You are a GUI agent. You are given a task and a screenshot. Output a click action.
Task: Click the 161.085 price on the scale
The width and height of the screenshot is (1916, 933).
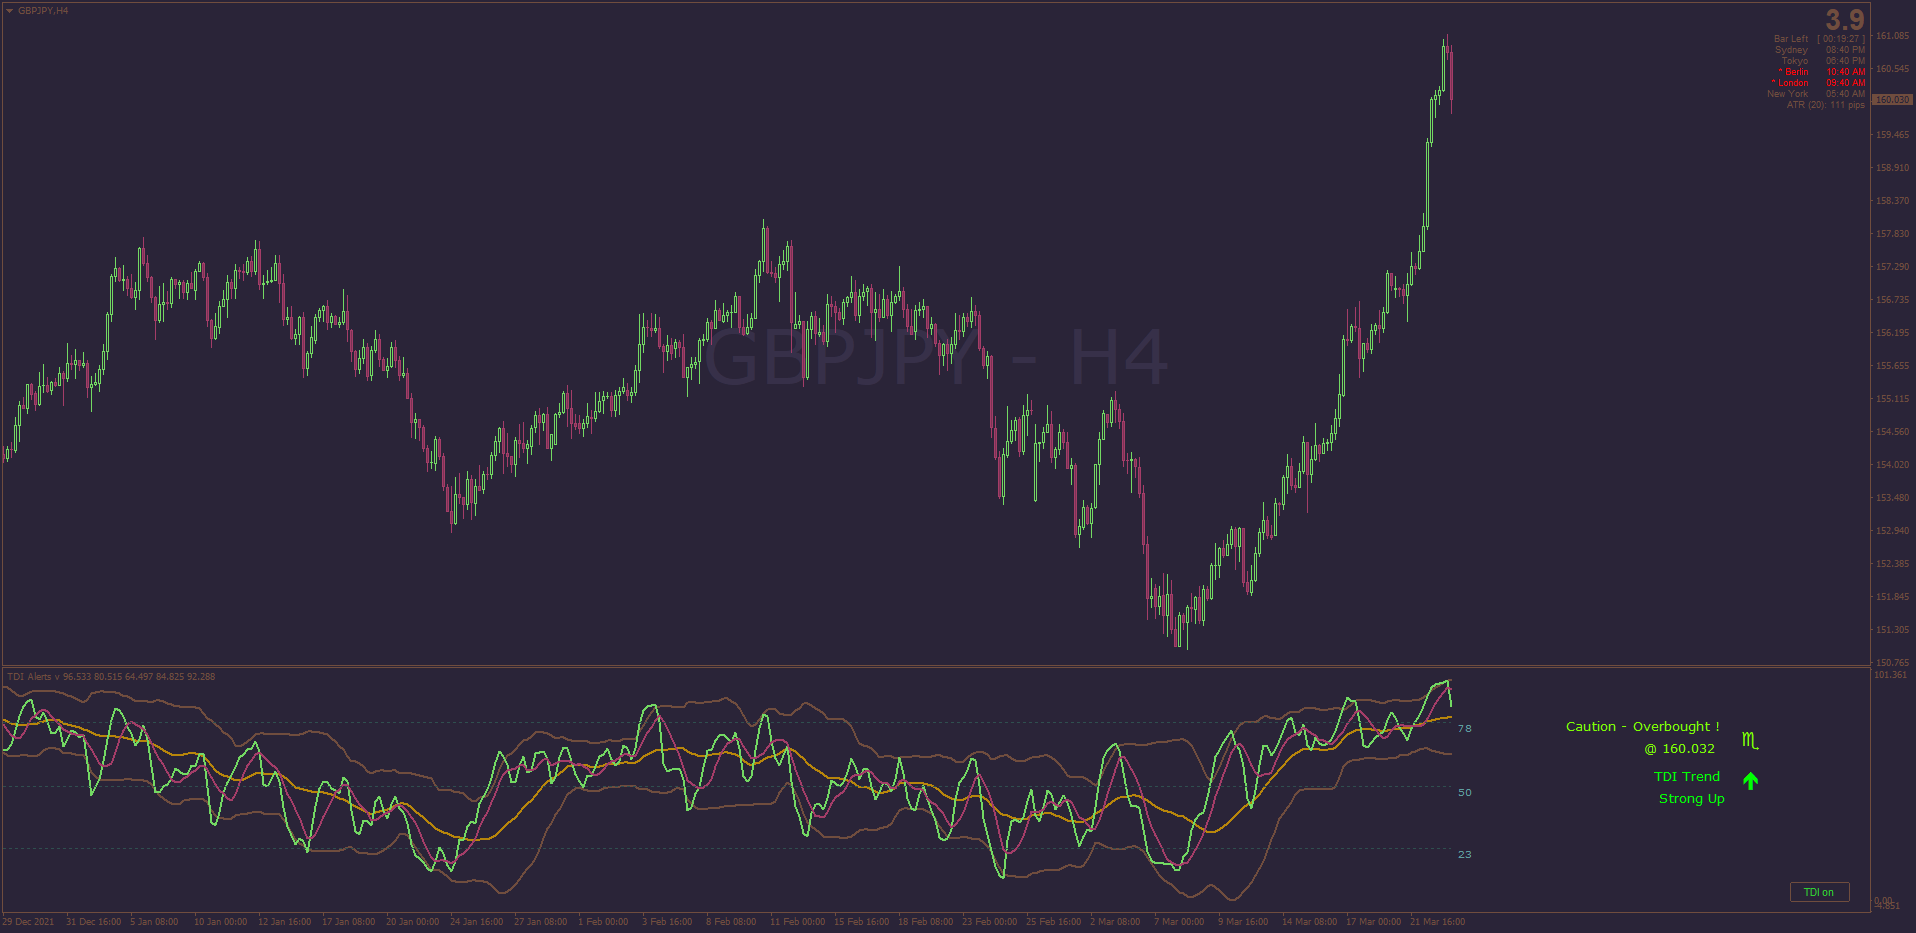click(x=1892, y=36)
